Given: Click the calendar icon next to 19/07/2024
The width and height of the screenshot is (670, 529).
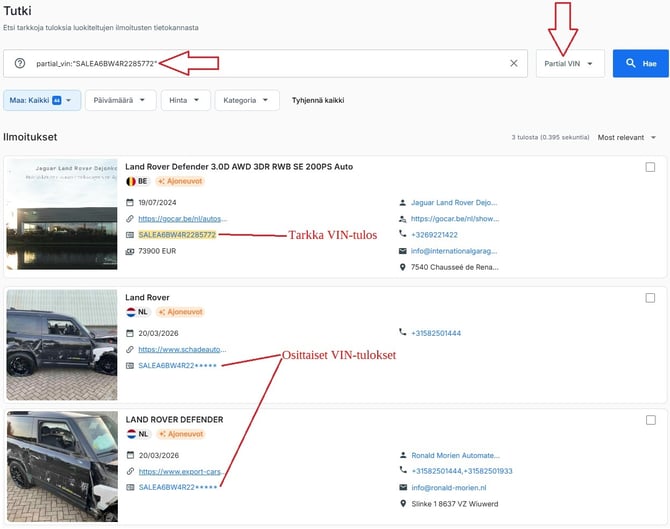Looking at the screenshot, I should 130,203.
